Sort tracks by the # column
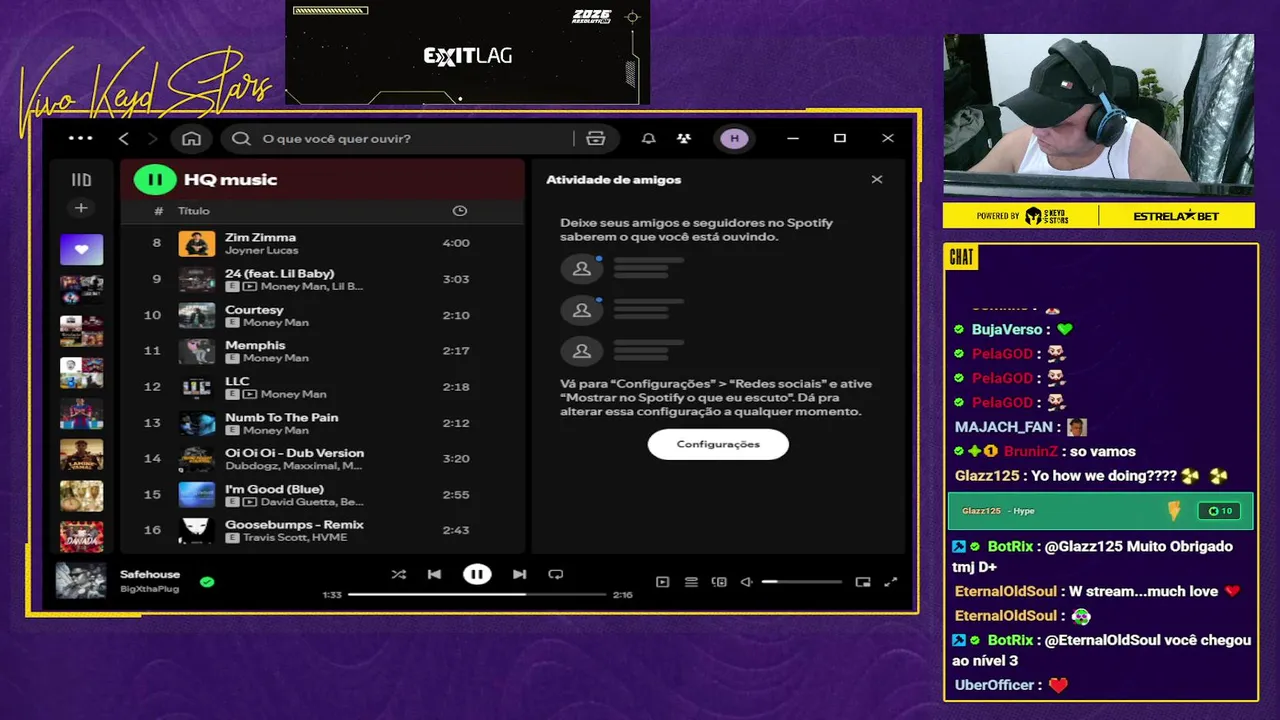The height and width of the screenshot is (720, 1280). click(158, 211)
